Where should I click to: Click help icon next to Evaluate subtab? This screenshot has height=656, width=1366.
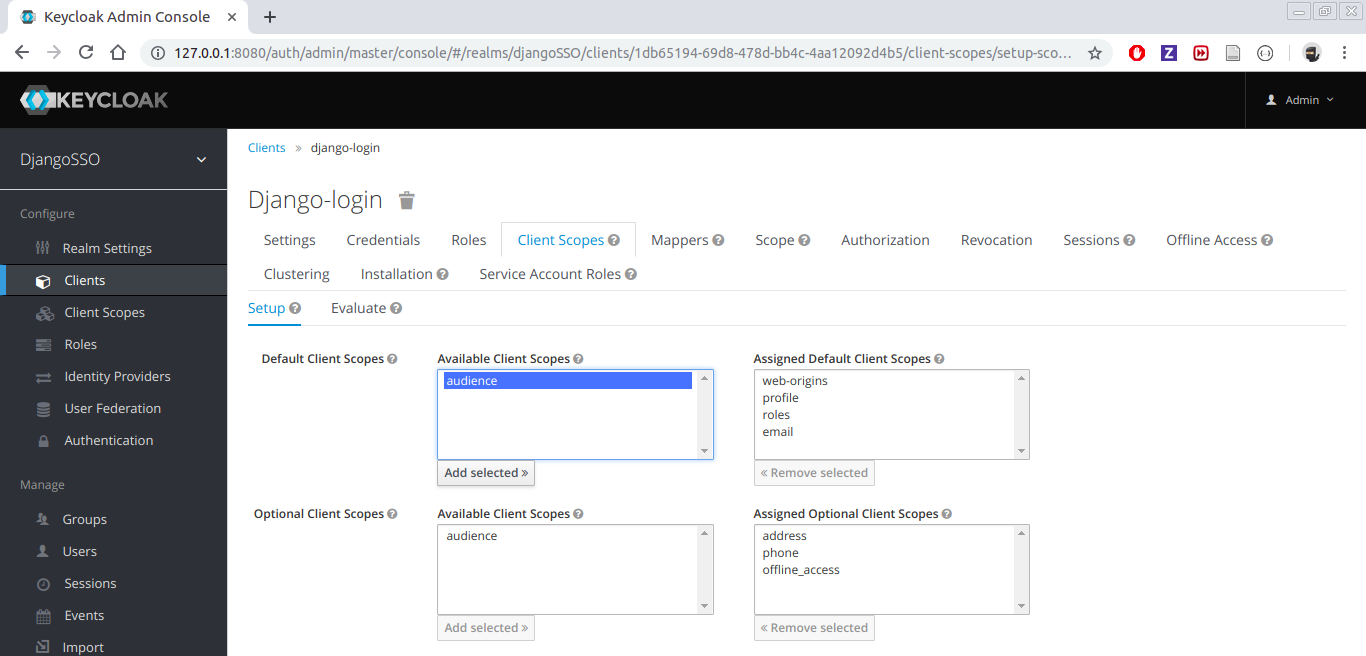pos(396,308)
